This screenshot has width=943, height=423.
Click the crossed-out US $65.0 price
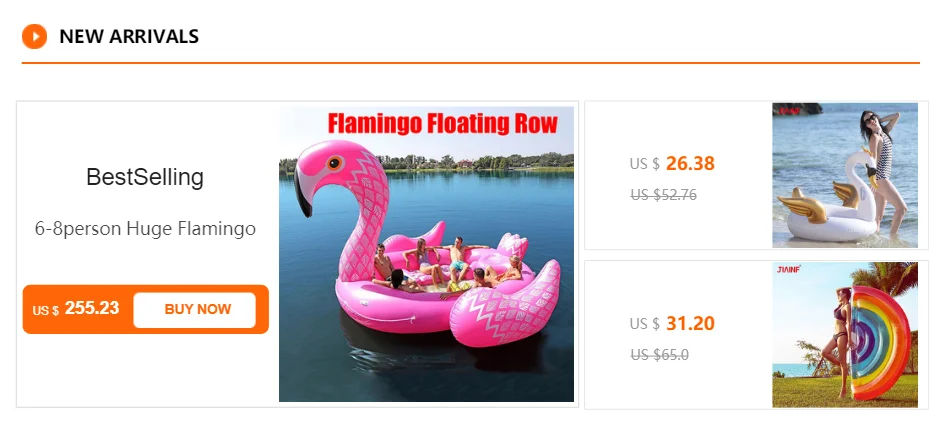(x=659, y=355)
